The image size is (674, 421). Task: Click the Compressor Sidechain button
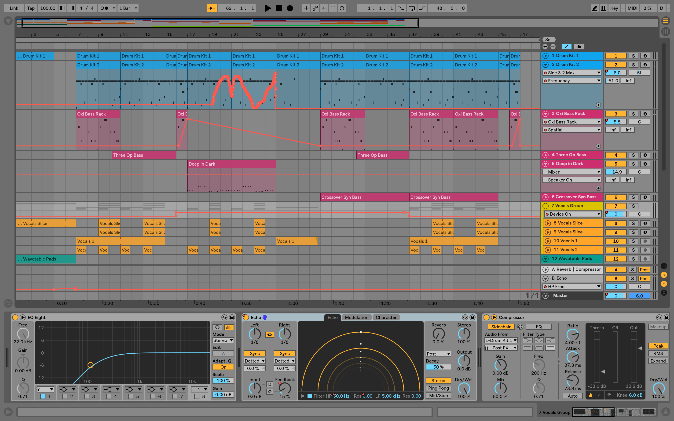[501, 327]
